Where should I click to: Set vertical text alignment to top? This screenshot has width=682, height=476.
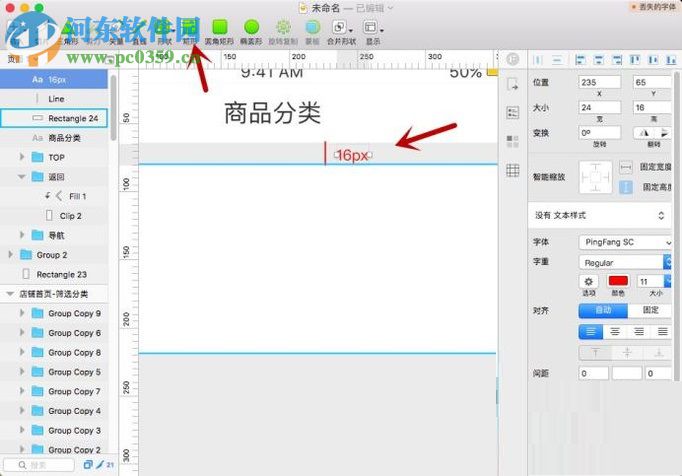pyautogui.click(x=595, y=352)
